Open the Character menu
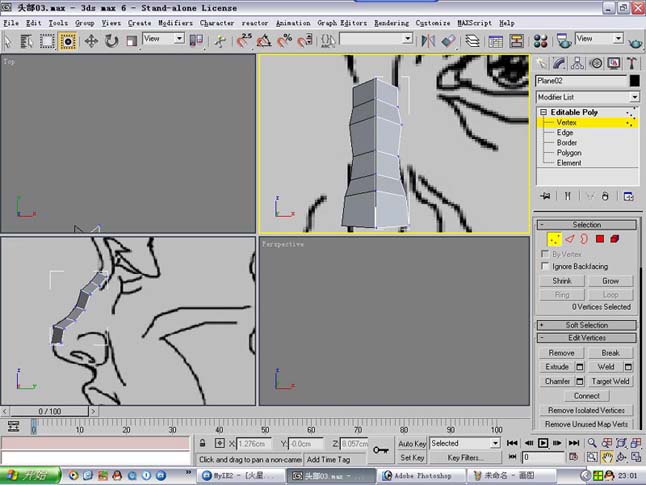Image resolution: width=646 pixels, height=485 pixels. click(217, 23)
